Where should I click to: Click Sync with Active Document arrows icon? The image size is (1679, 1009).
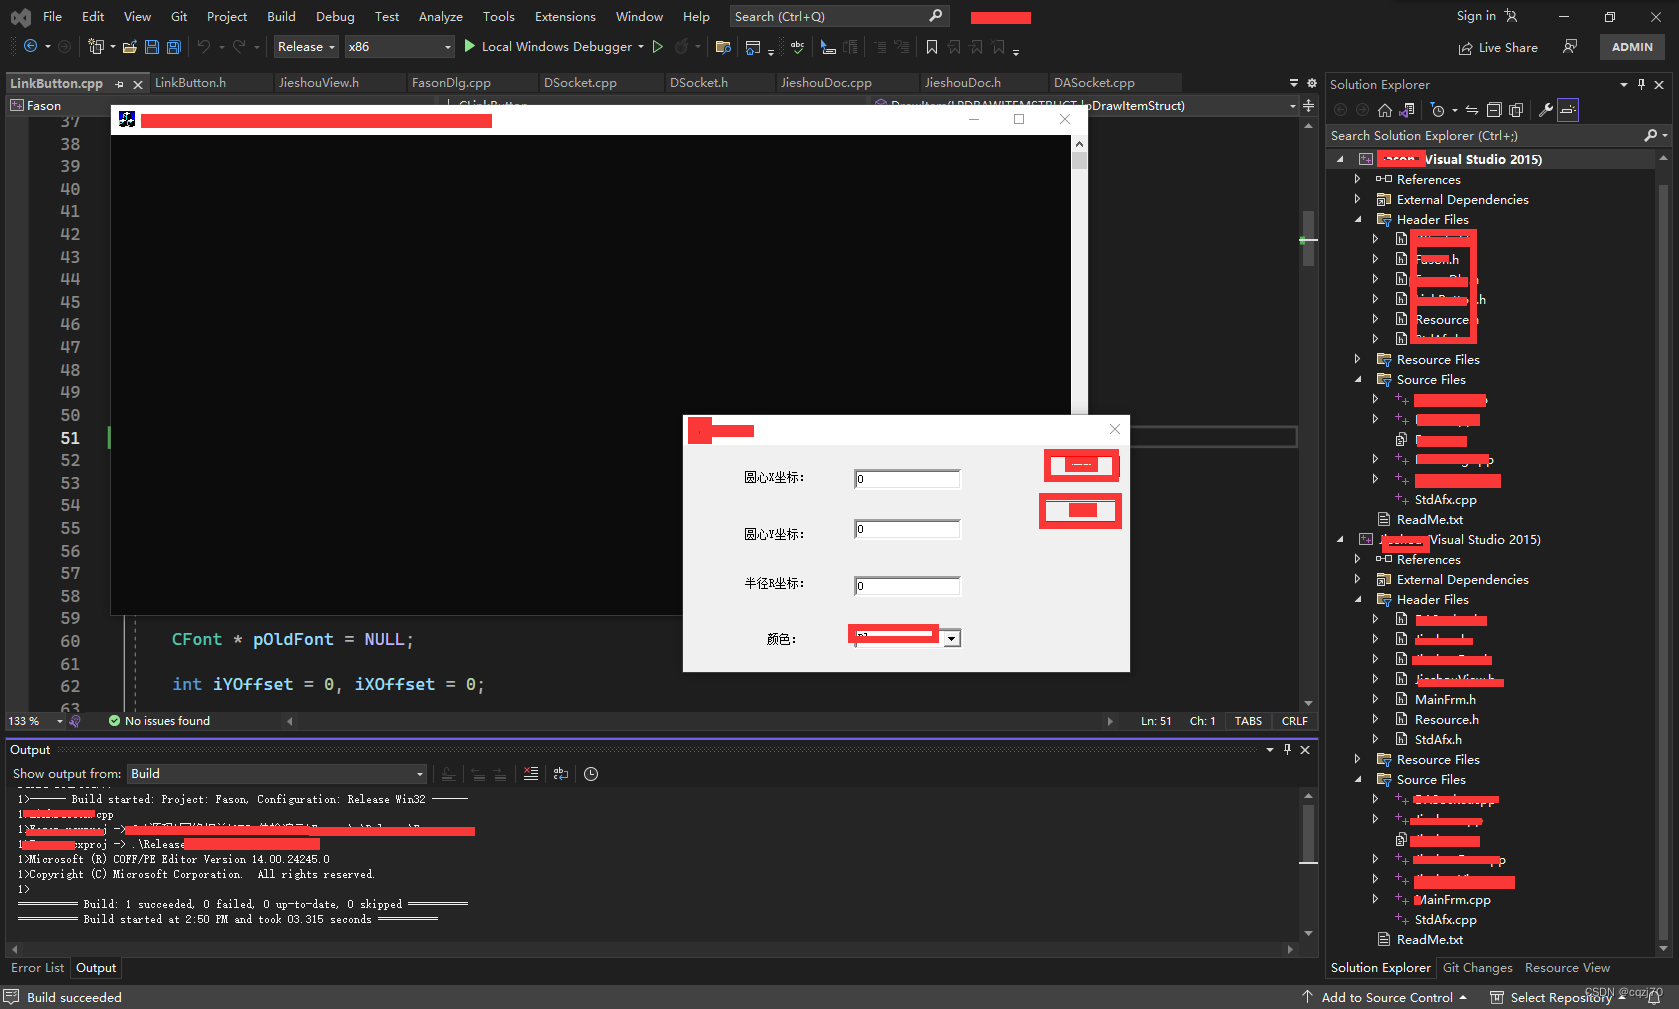coord(1472,110)
